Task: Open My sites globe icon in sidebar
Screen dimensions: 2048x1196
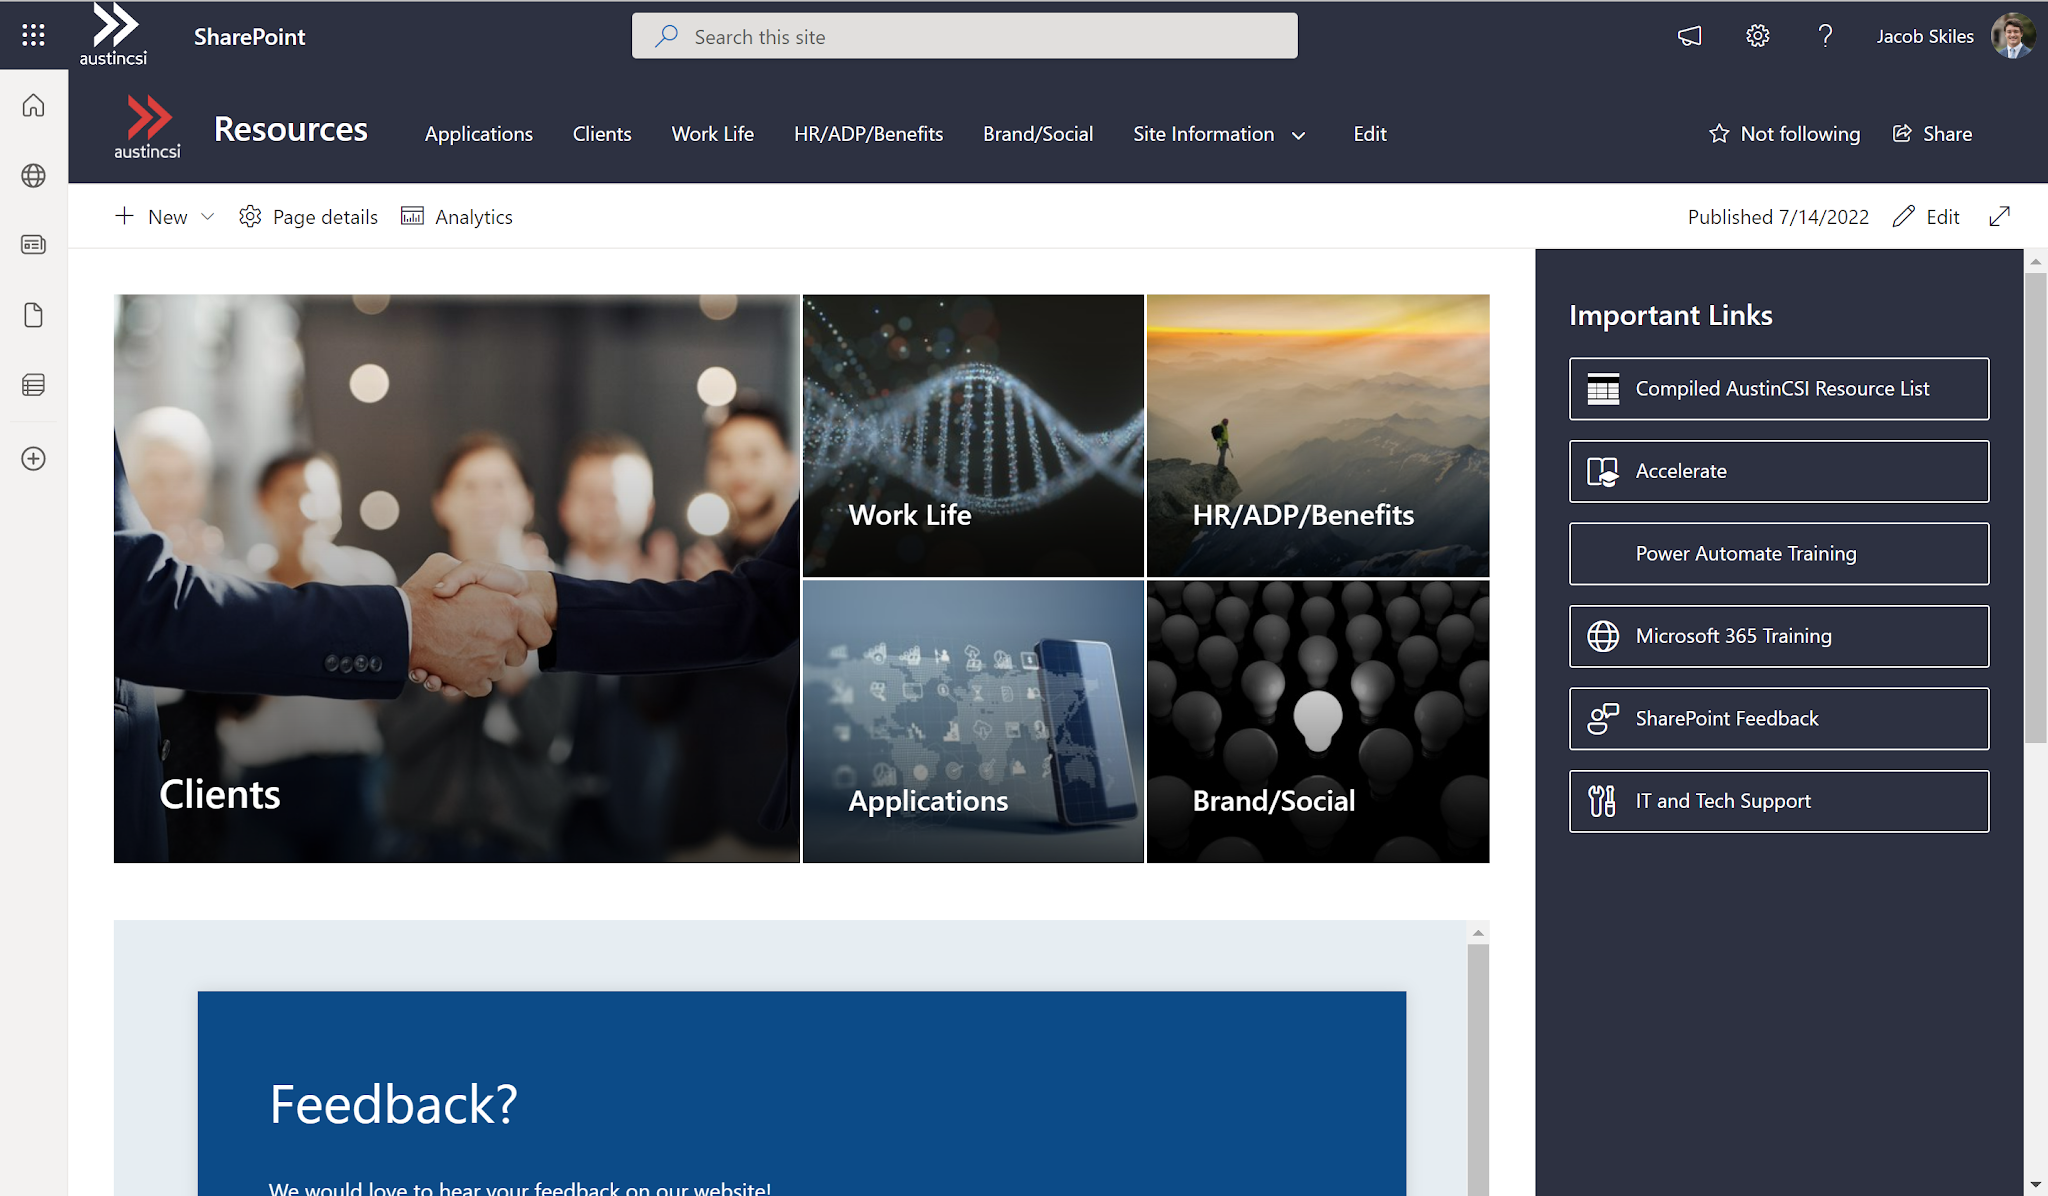Action: 33,176
